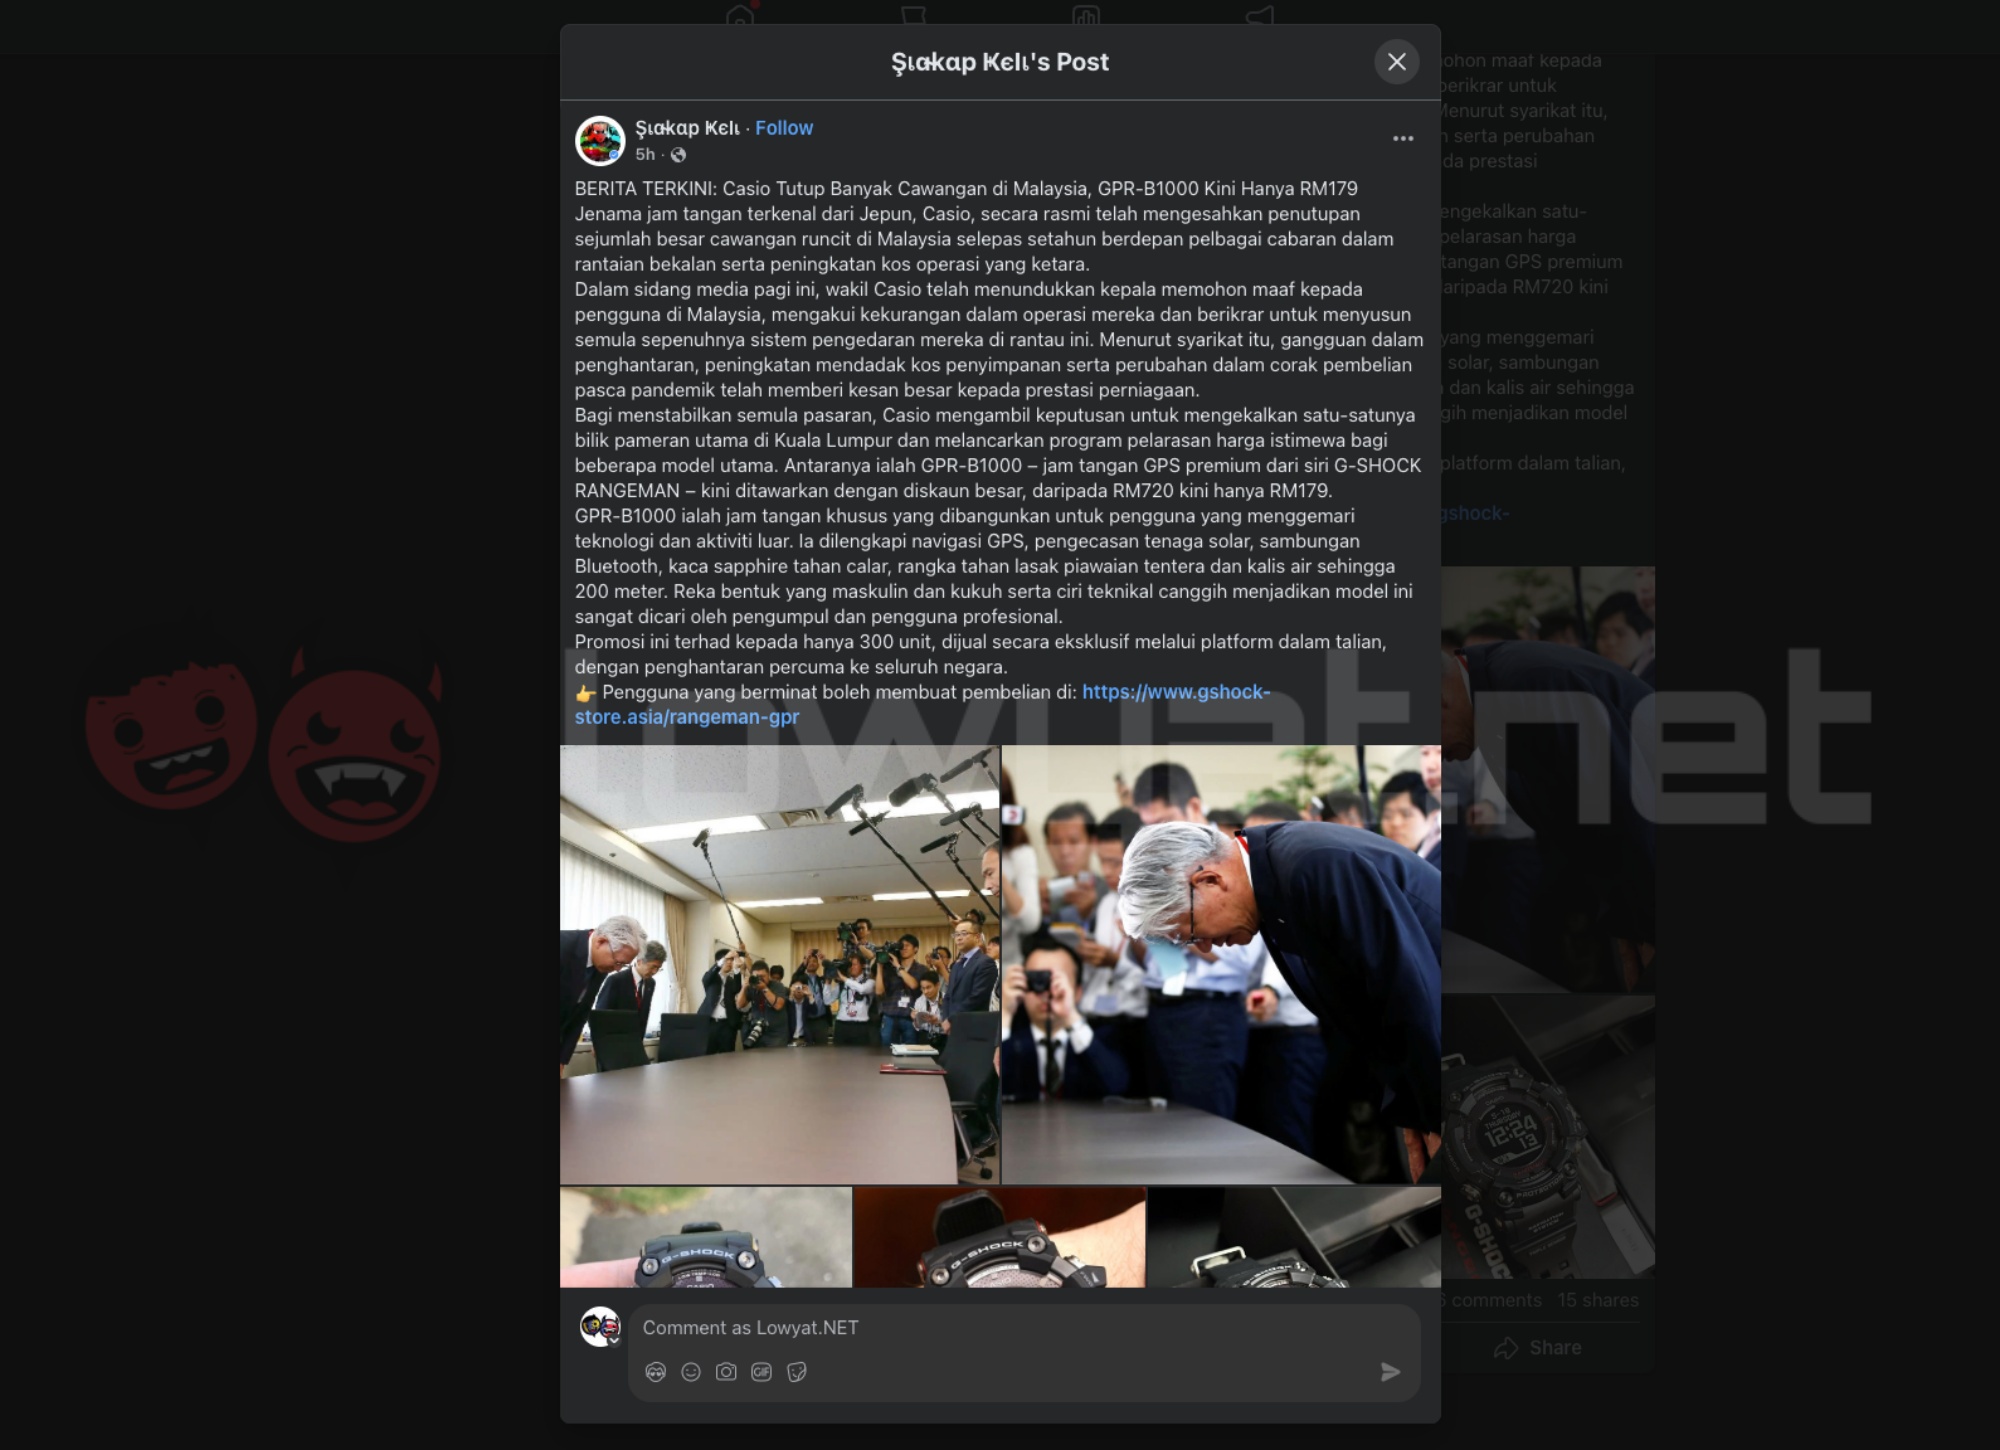Close the post dialog

point(1397,62)
